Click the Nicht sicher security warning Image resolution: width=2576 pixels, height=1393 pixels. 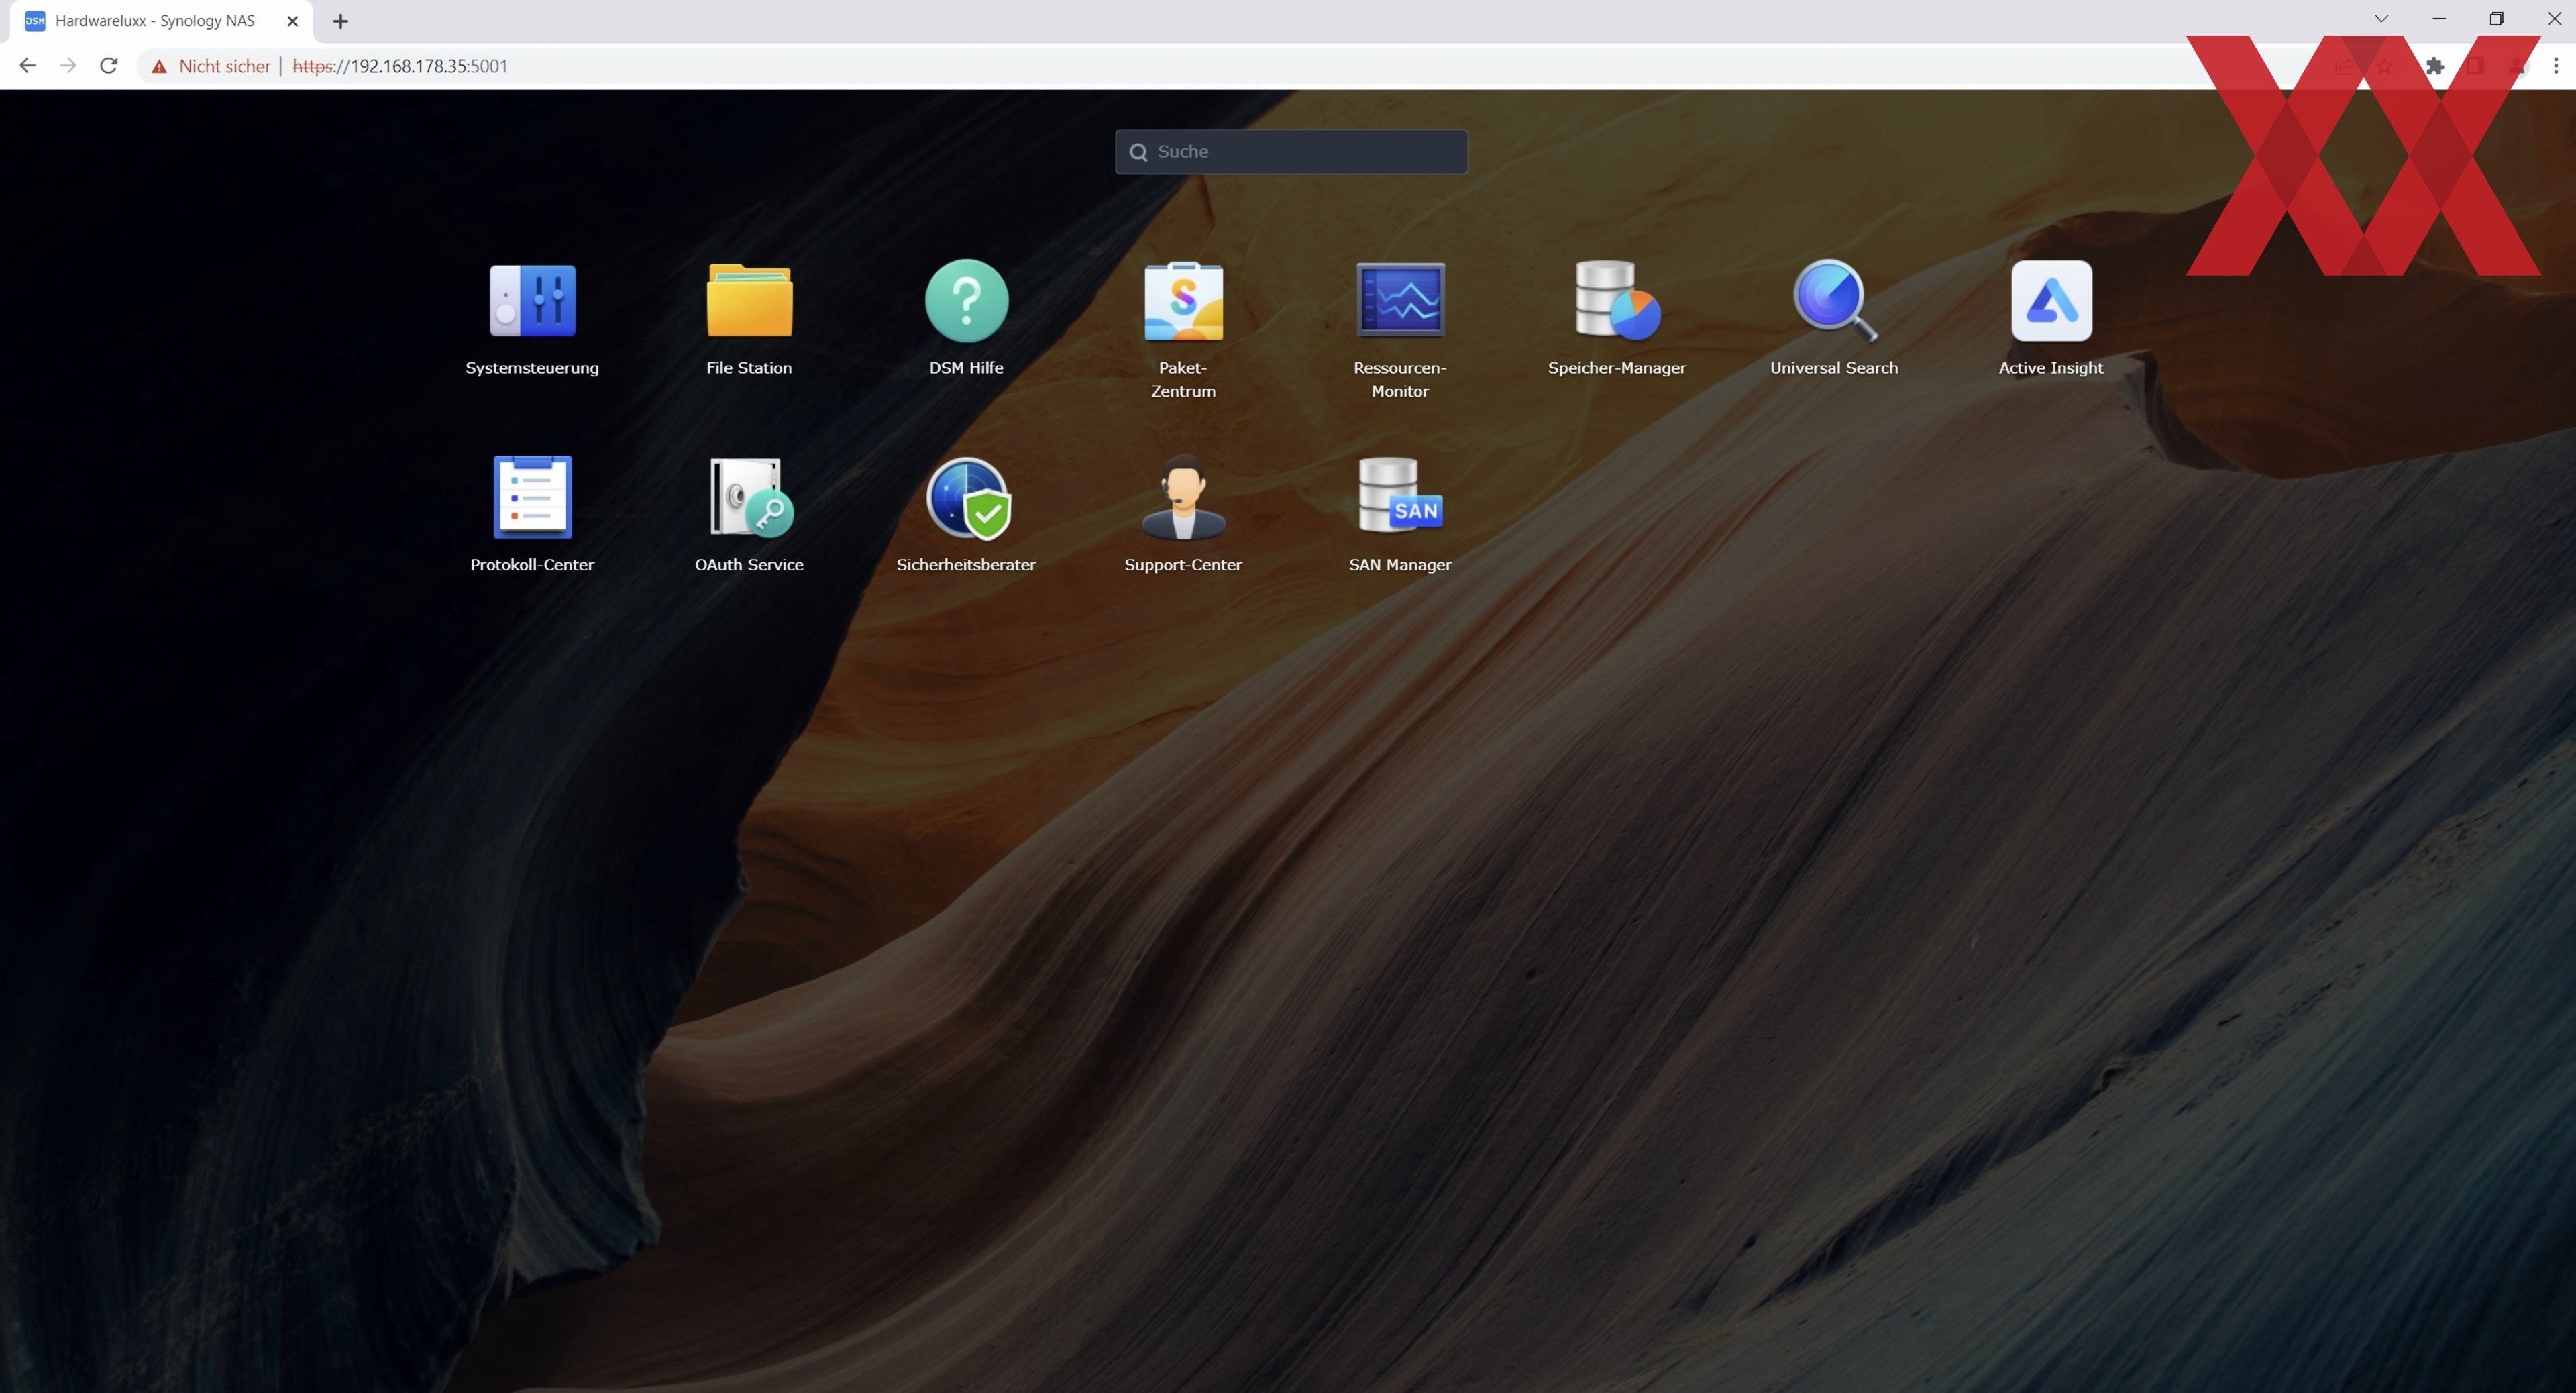click(210, 66)
